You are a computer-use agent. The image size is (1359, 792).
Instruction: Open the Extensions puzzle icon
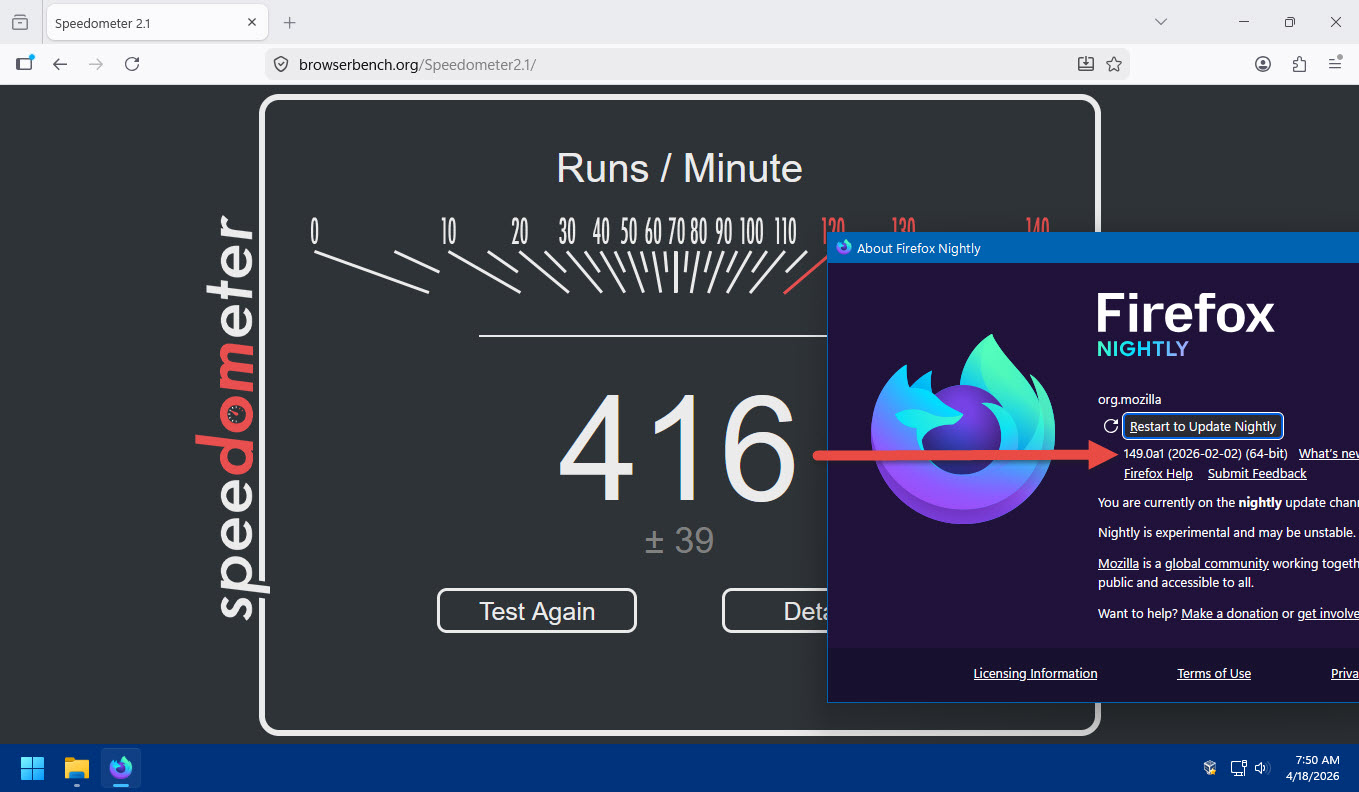pyautogui.click(x=1299, y=64)
